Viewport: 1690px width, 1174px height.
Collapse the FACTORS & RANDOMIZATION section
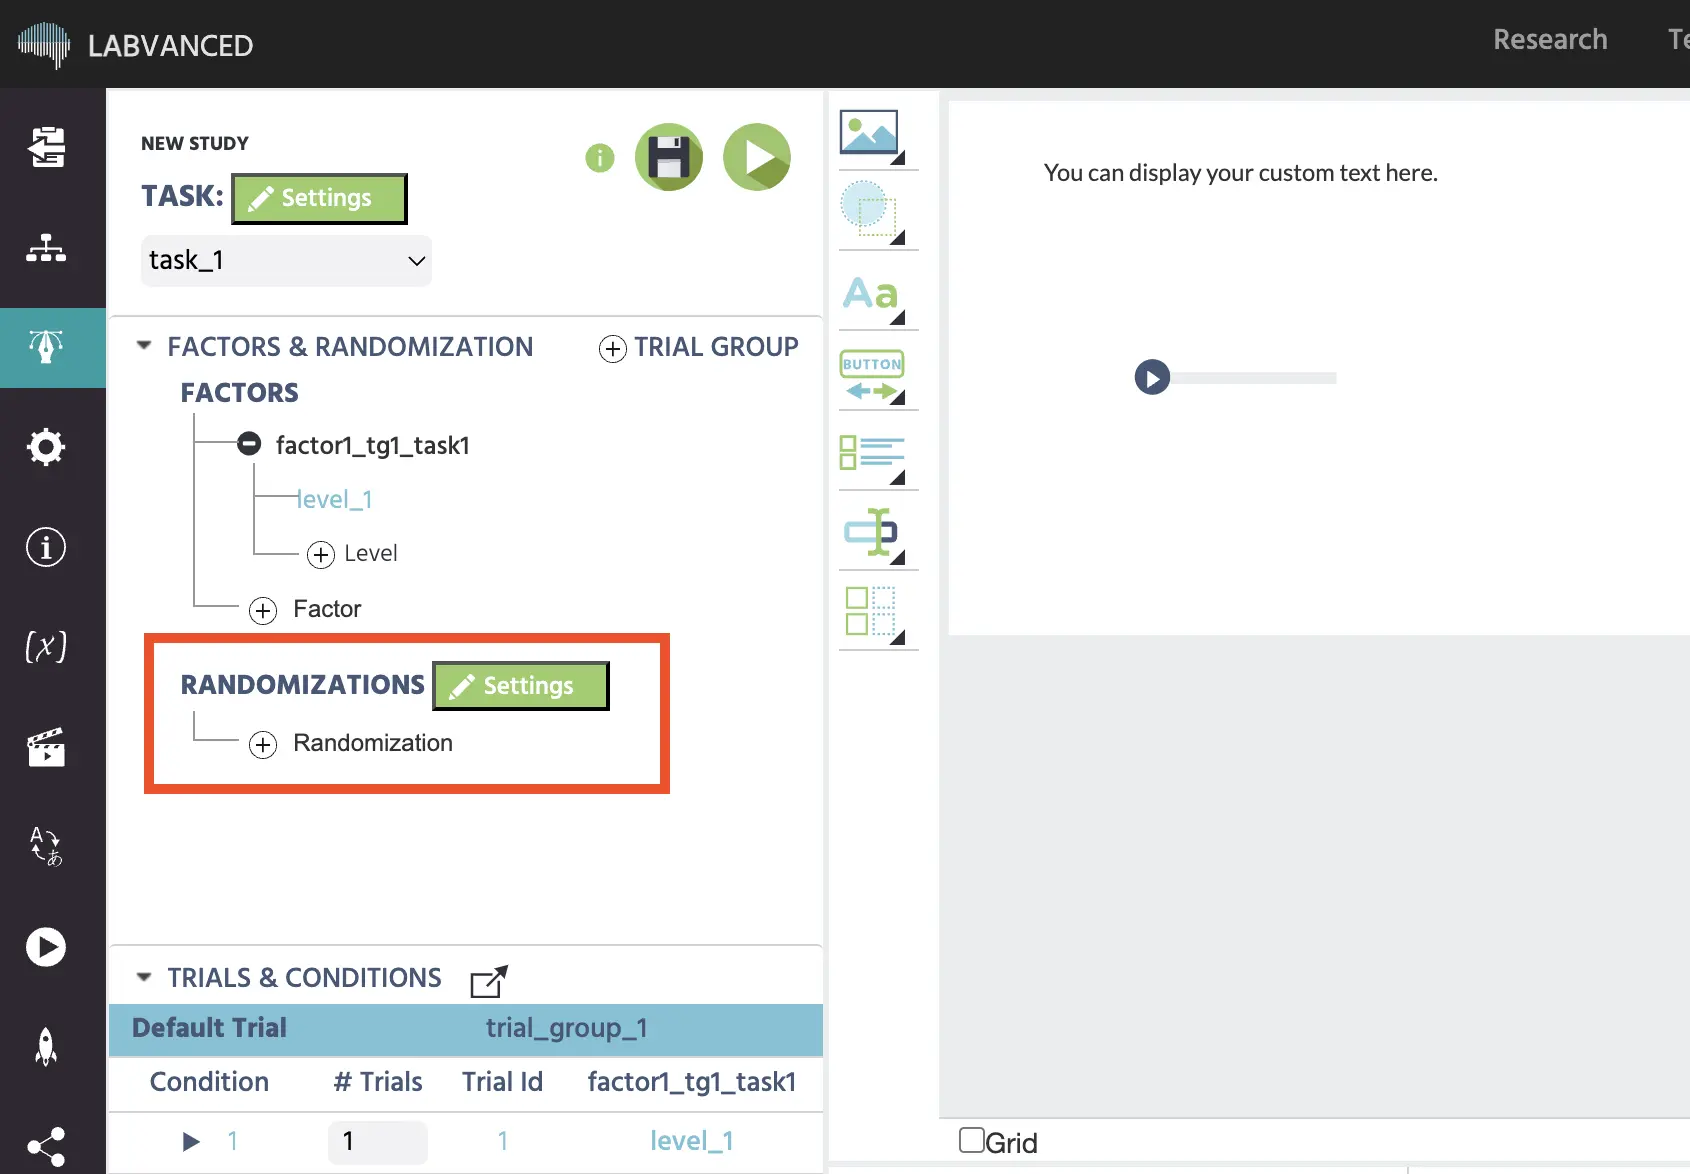click(144, 345)
